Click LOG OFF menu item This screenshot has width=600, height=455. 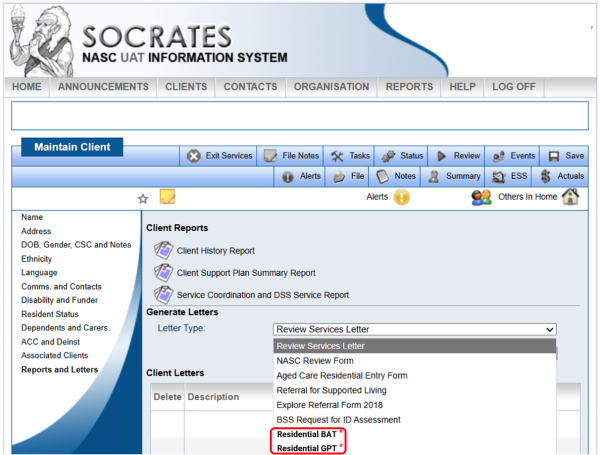point(514,87)
